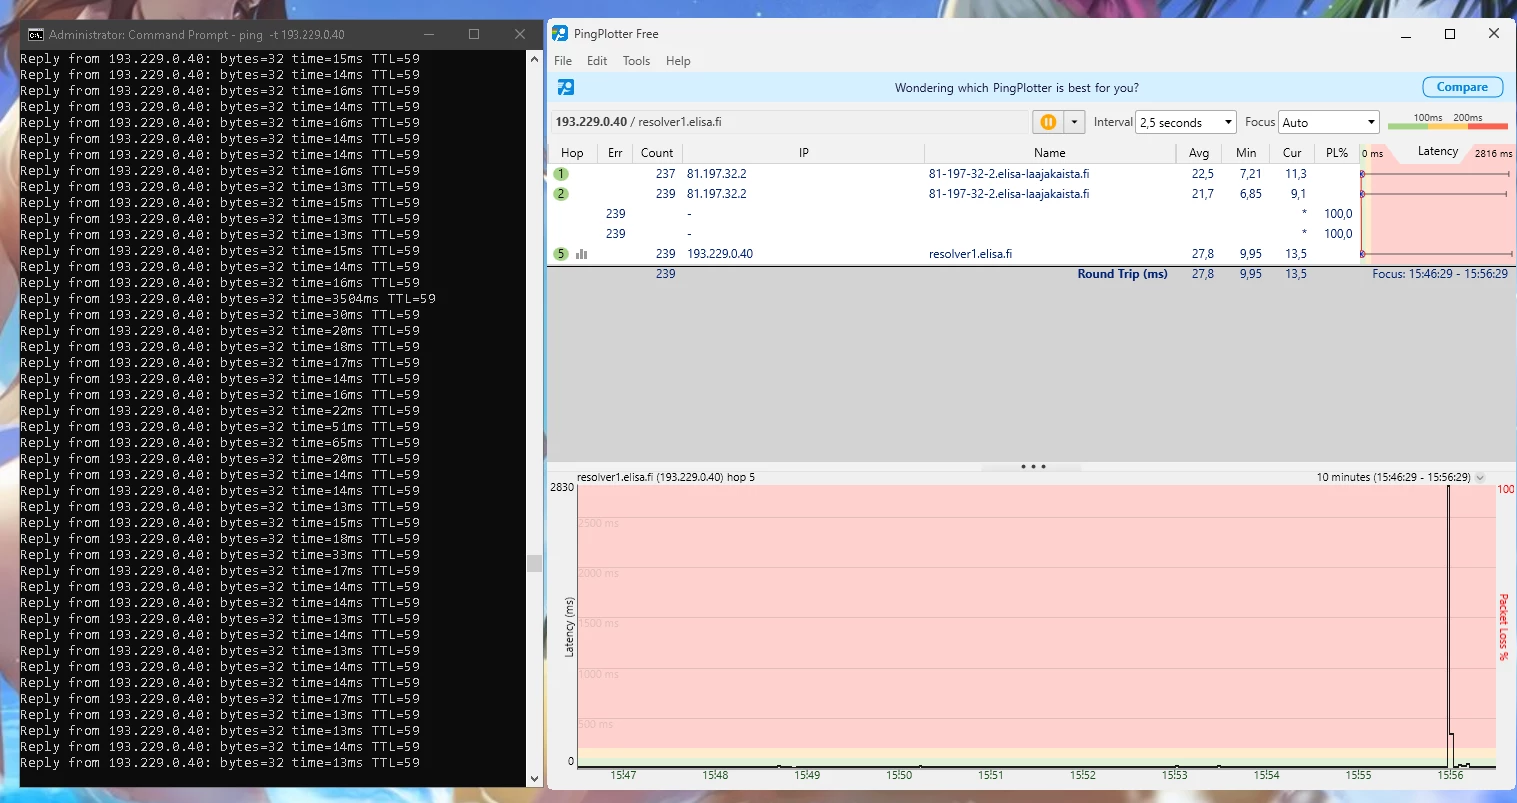Screen dimensions: 1517x803
Task: Click the 15:50 mark on the timeline axis
Action: [x=899, y=775]
